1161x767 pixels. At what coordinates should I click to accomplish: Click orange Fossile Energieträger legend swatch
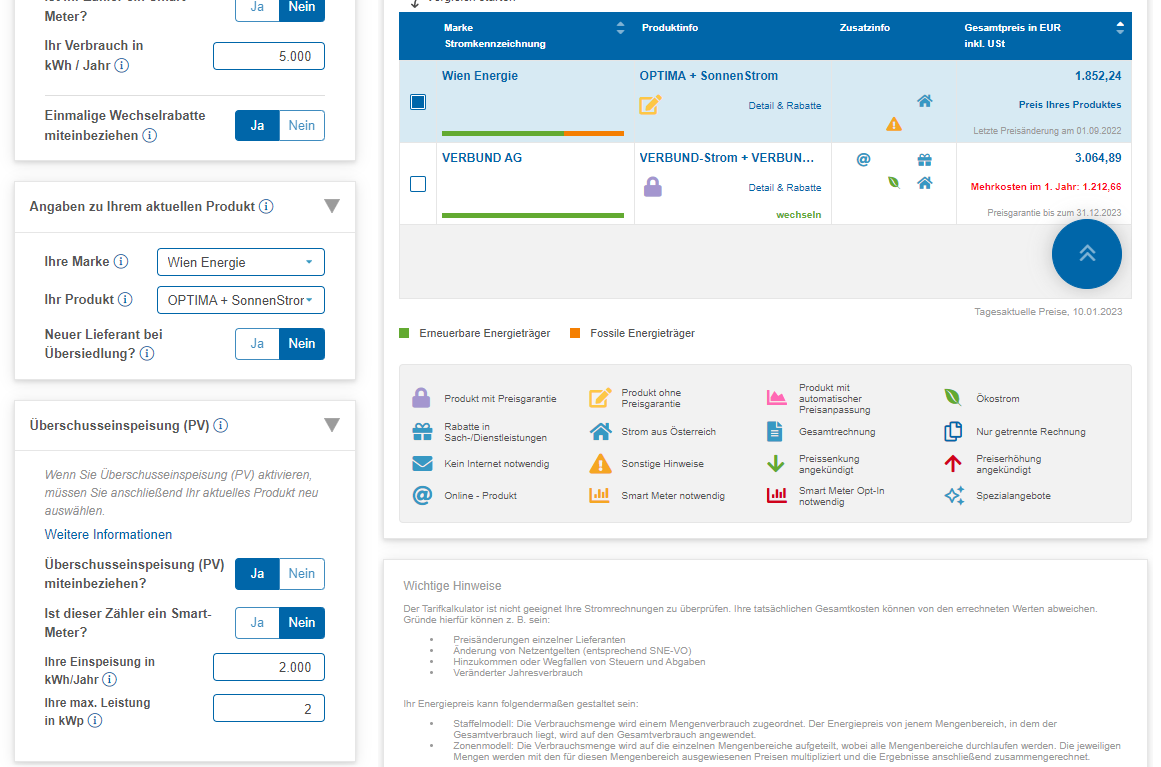click(575, 333)
